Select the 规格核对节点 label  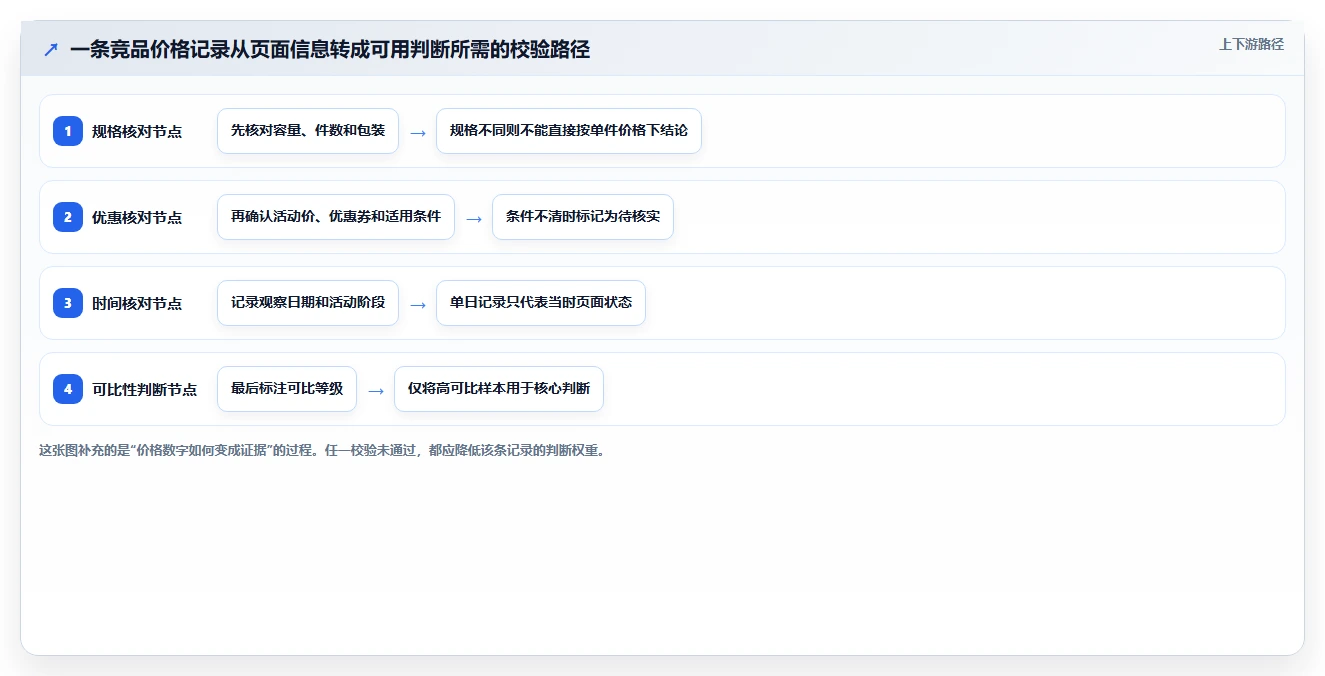coord(137,131)
